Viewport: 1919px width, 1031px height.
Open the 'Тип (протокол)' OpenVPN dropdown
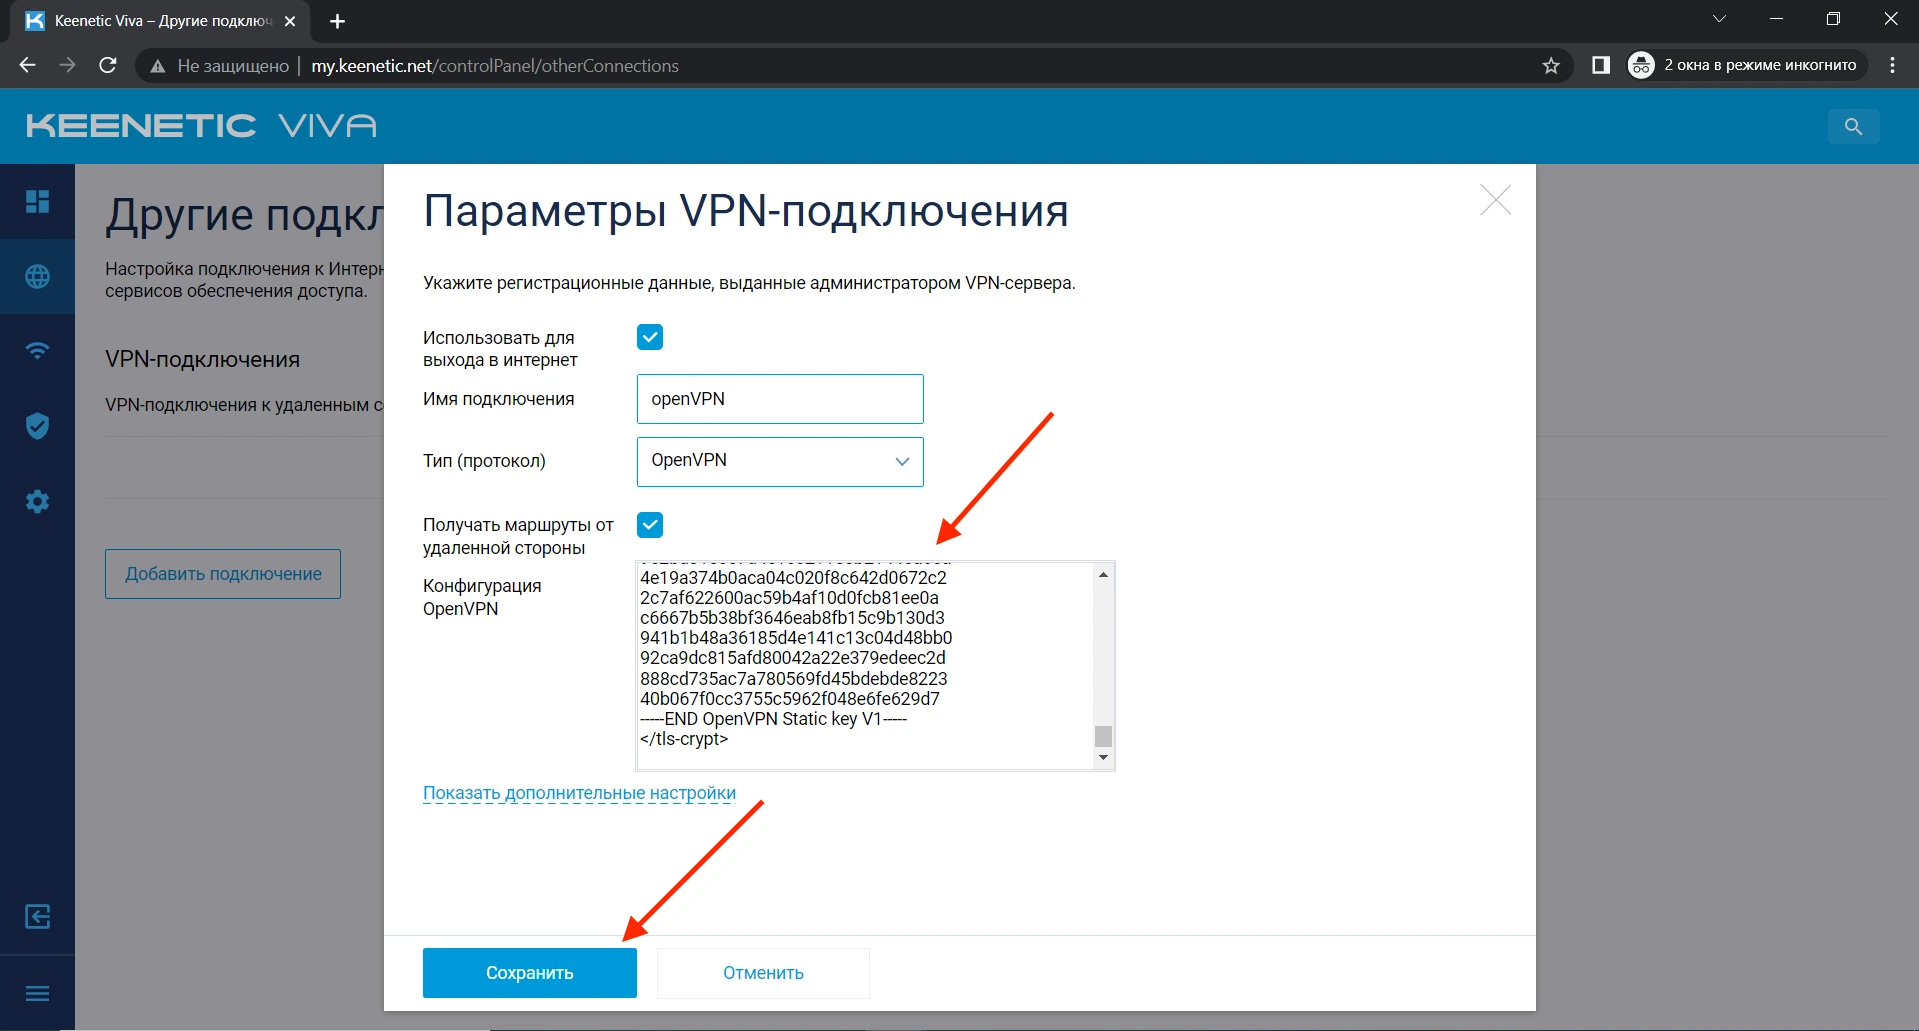click(780, 462)
